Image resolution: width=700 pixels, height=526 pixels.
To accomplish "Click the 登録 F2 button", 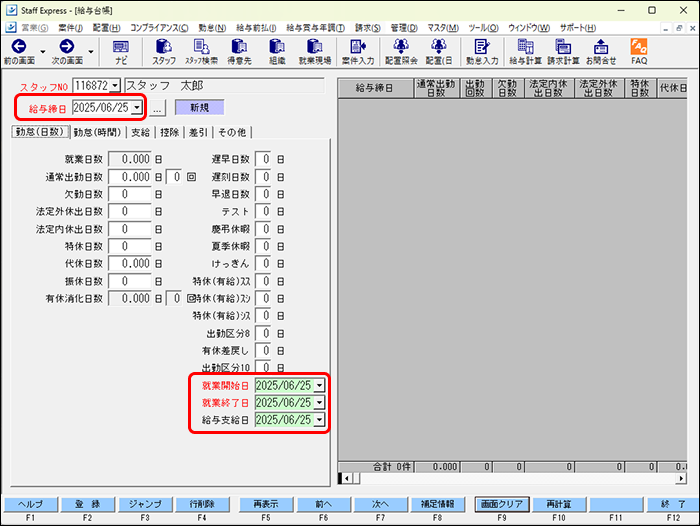I will point(88,504).
